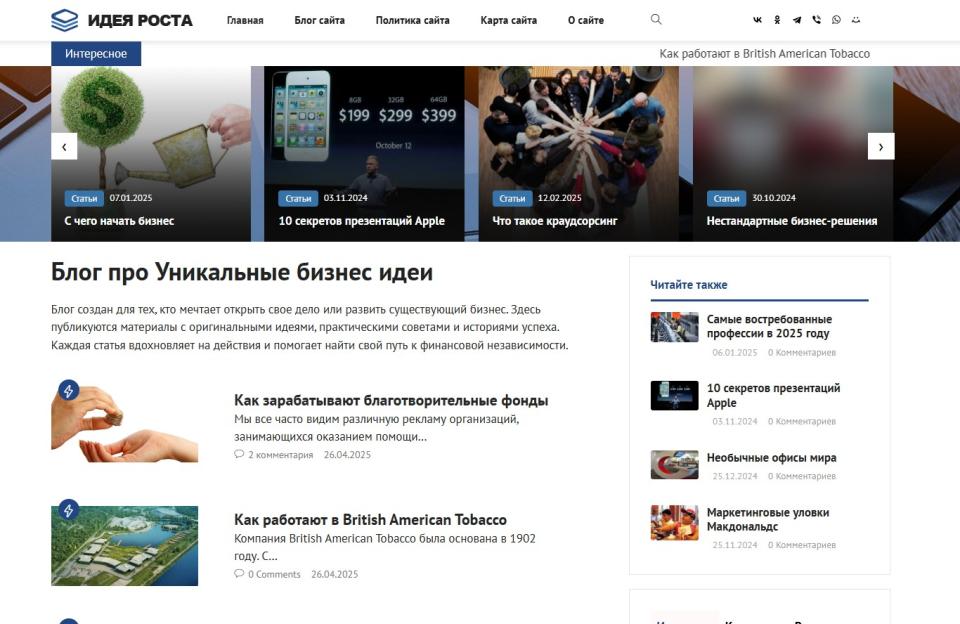Screen dimensions: 960x624
Task: Open Блог сайта menu item
Action: coord(320,20)
